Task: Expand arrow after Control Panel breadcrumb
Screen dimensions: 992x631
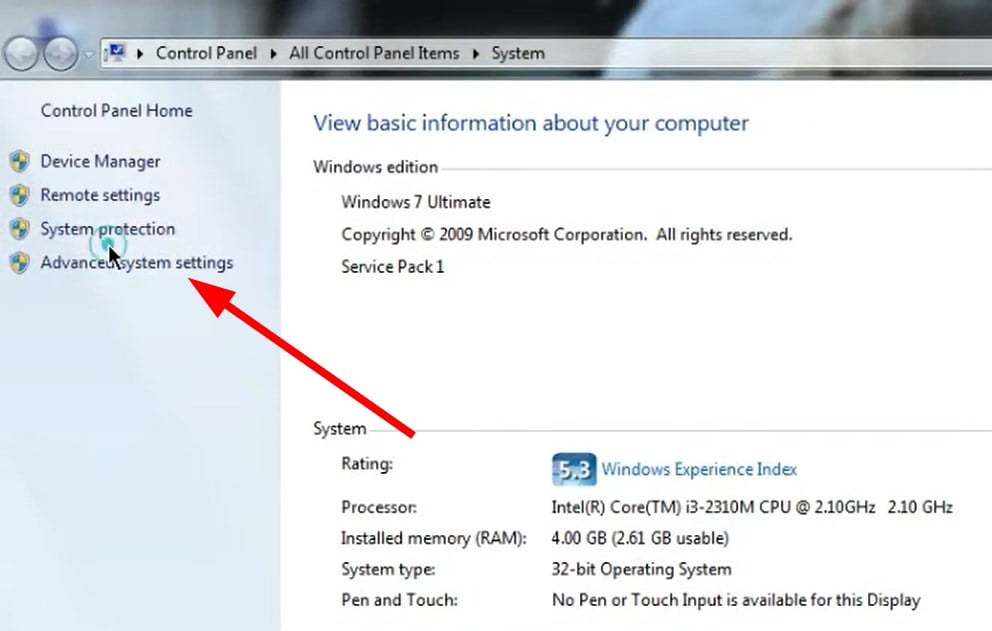Action: pos(273,54)
